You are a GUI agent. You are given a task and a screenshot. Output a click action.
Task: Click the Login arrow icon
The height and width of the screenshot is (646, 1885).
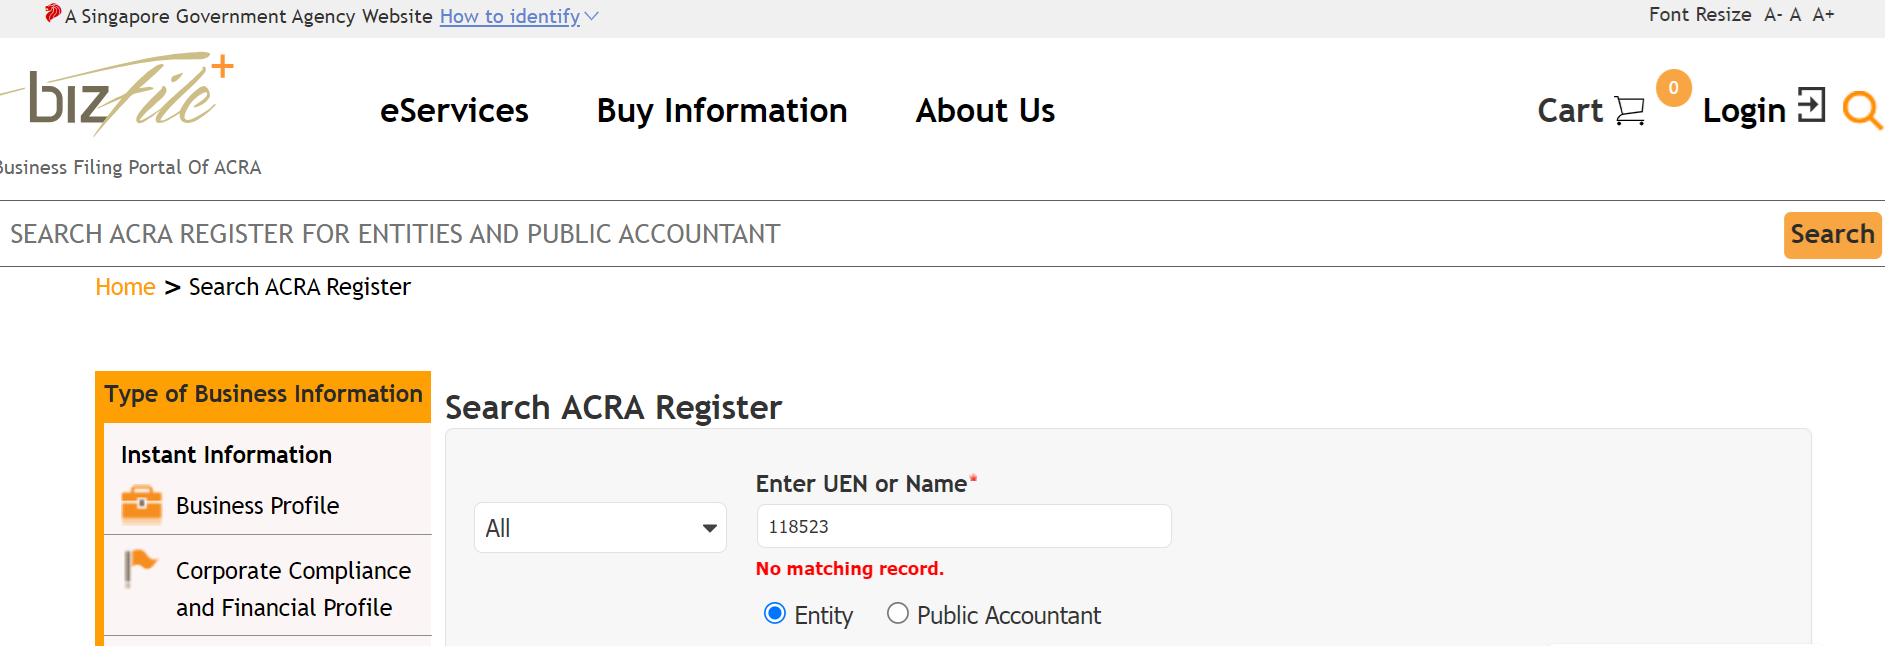pyautogui.click(x=1811, y=104)
